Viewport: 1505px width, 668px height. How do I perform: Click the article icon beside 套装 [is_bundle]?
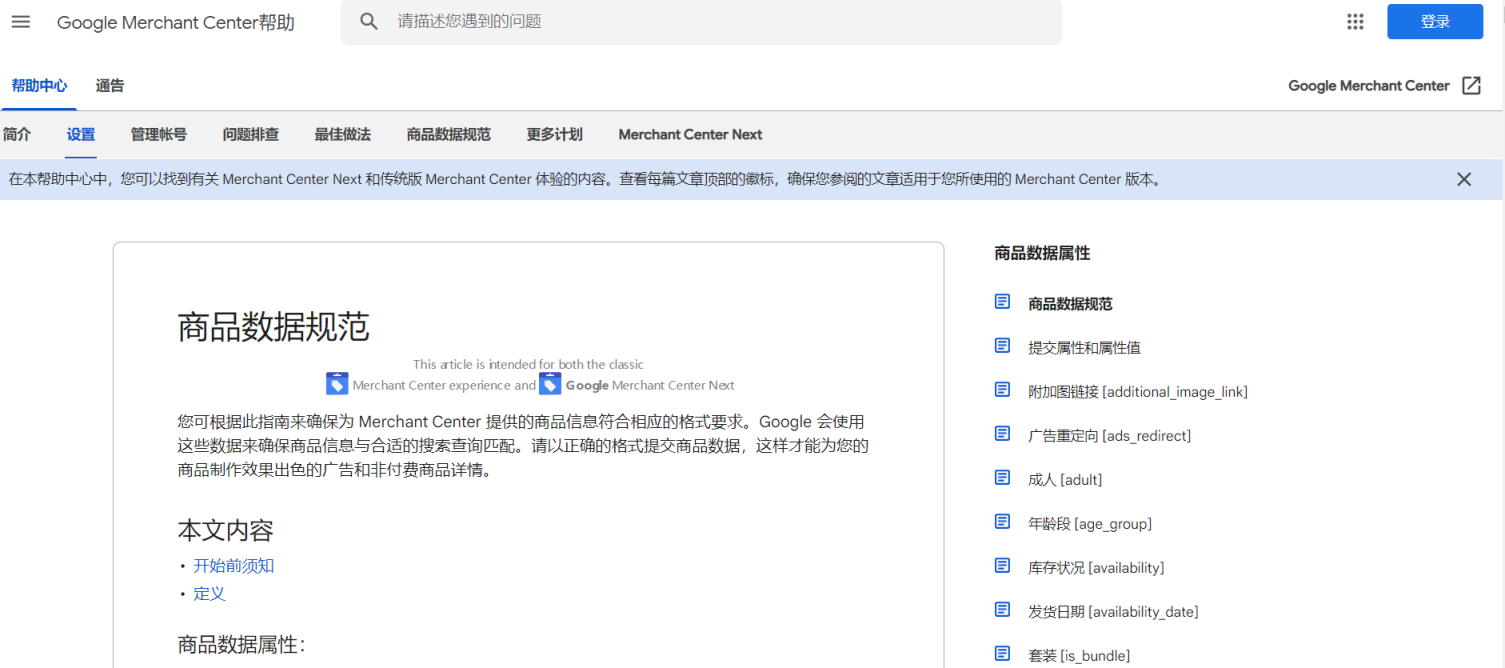pyautogui.click(x=1002, y=653)
